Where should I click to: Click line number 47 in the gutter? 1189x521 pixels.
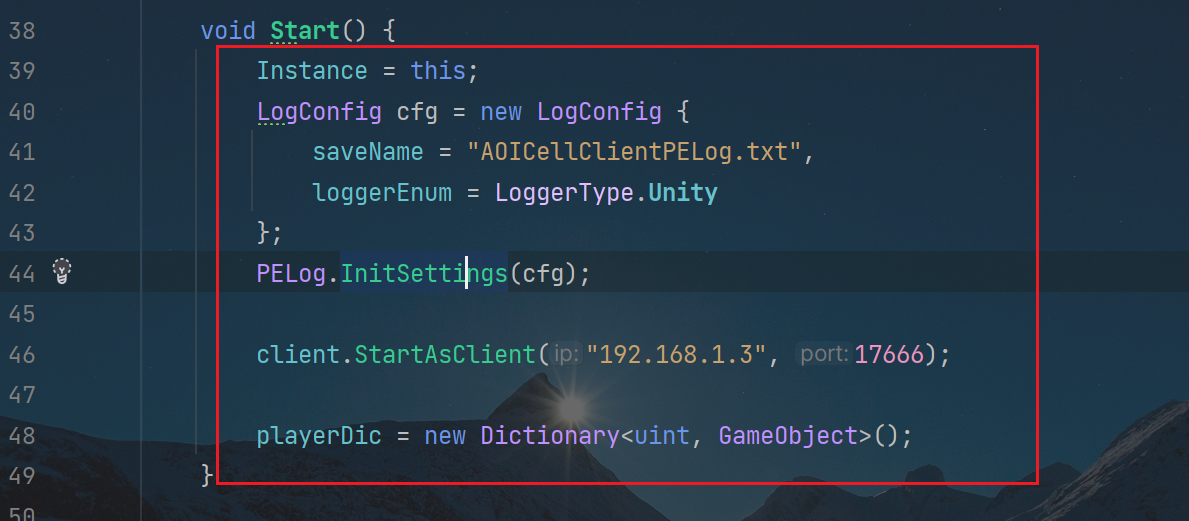pos(22,395)
